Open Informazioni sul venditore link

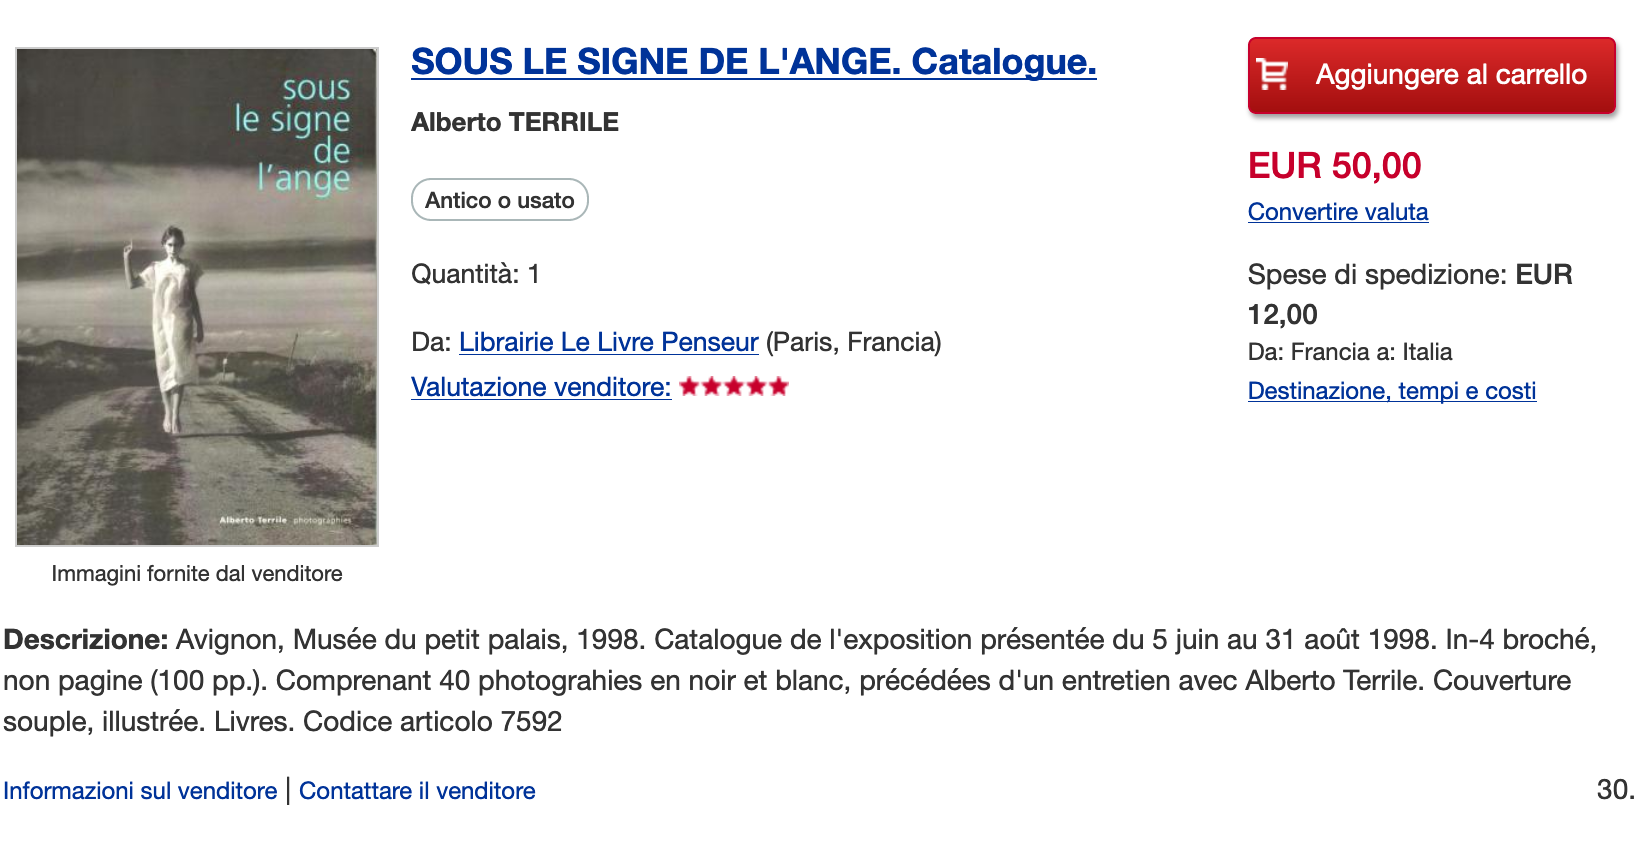[140, 791]
